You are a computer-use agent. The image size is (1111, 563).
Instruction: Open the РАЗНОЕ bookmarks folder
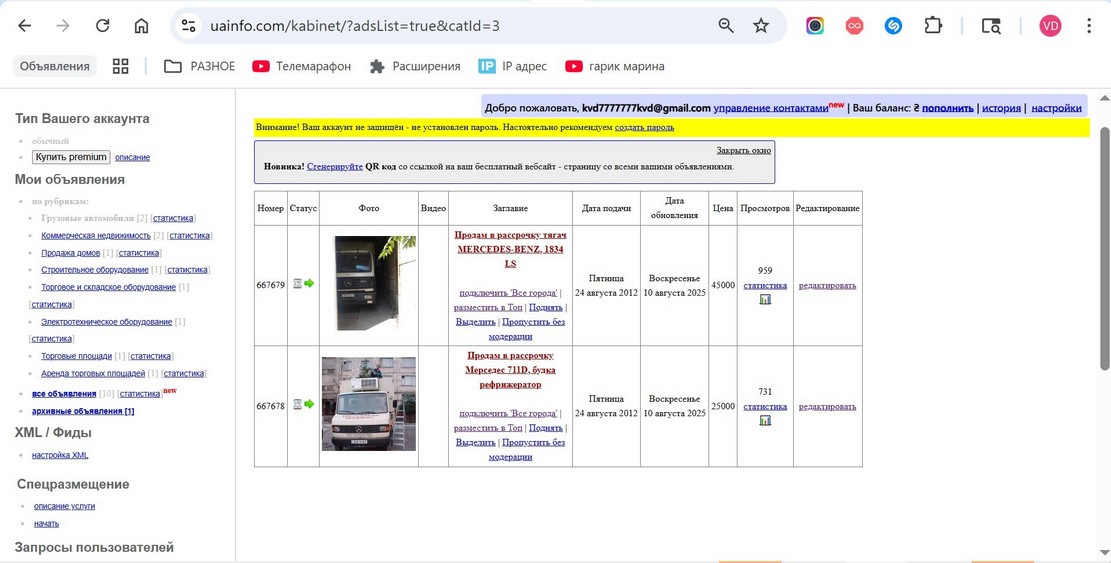pyautogui.click(x=199, y=67)
